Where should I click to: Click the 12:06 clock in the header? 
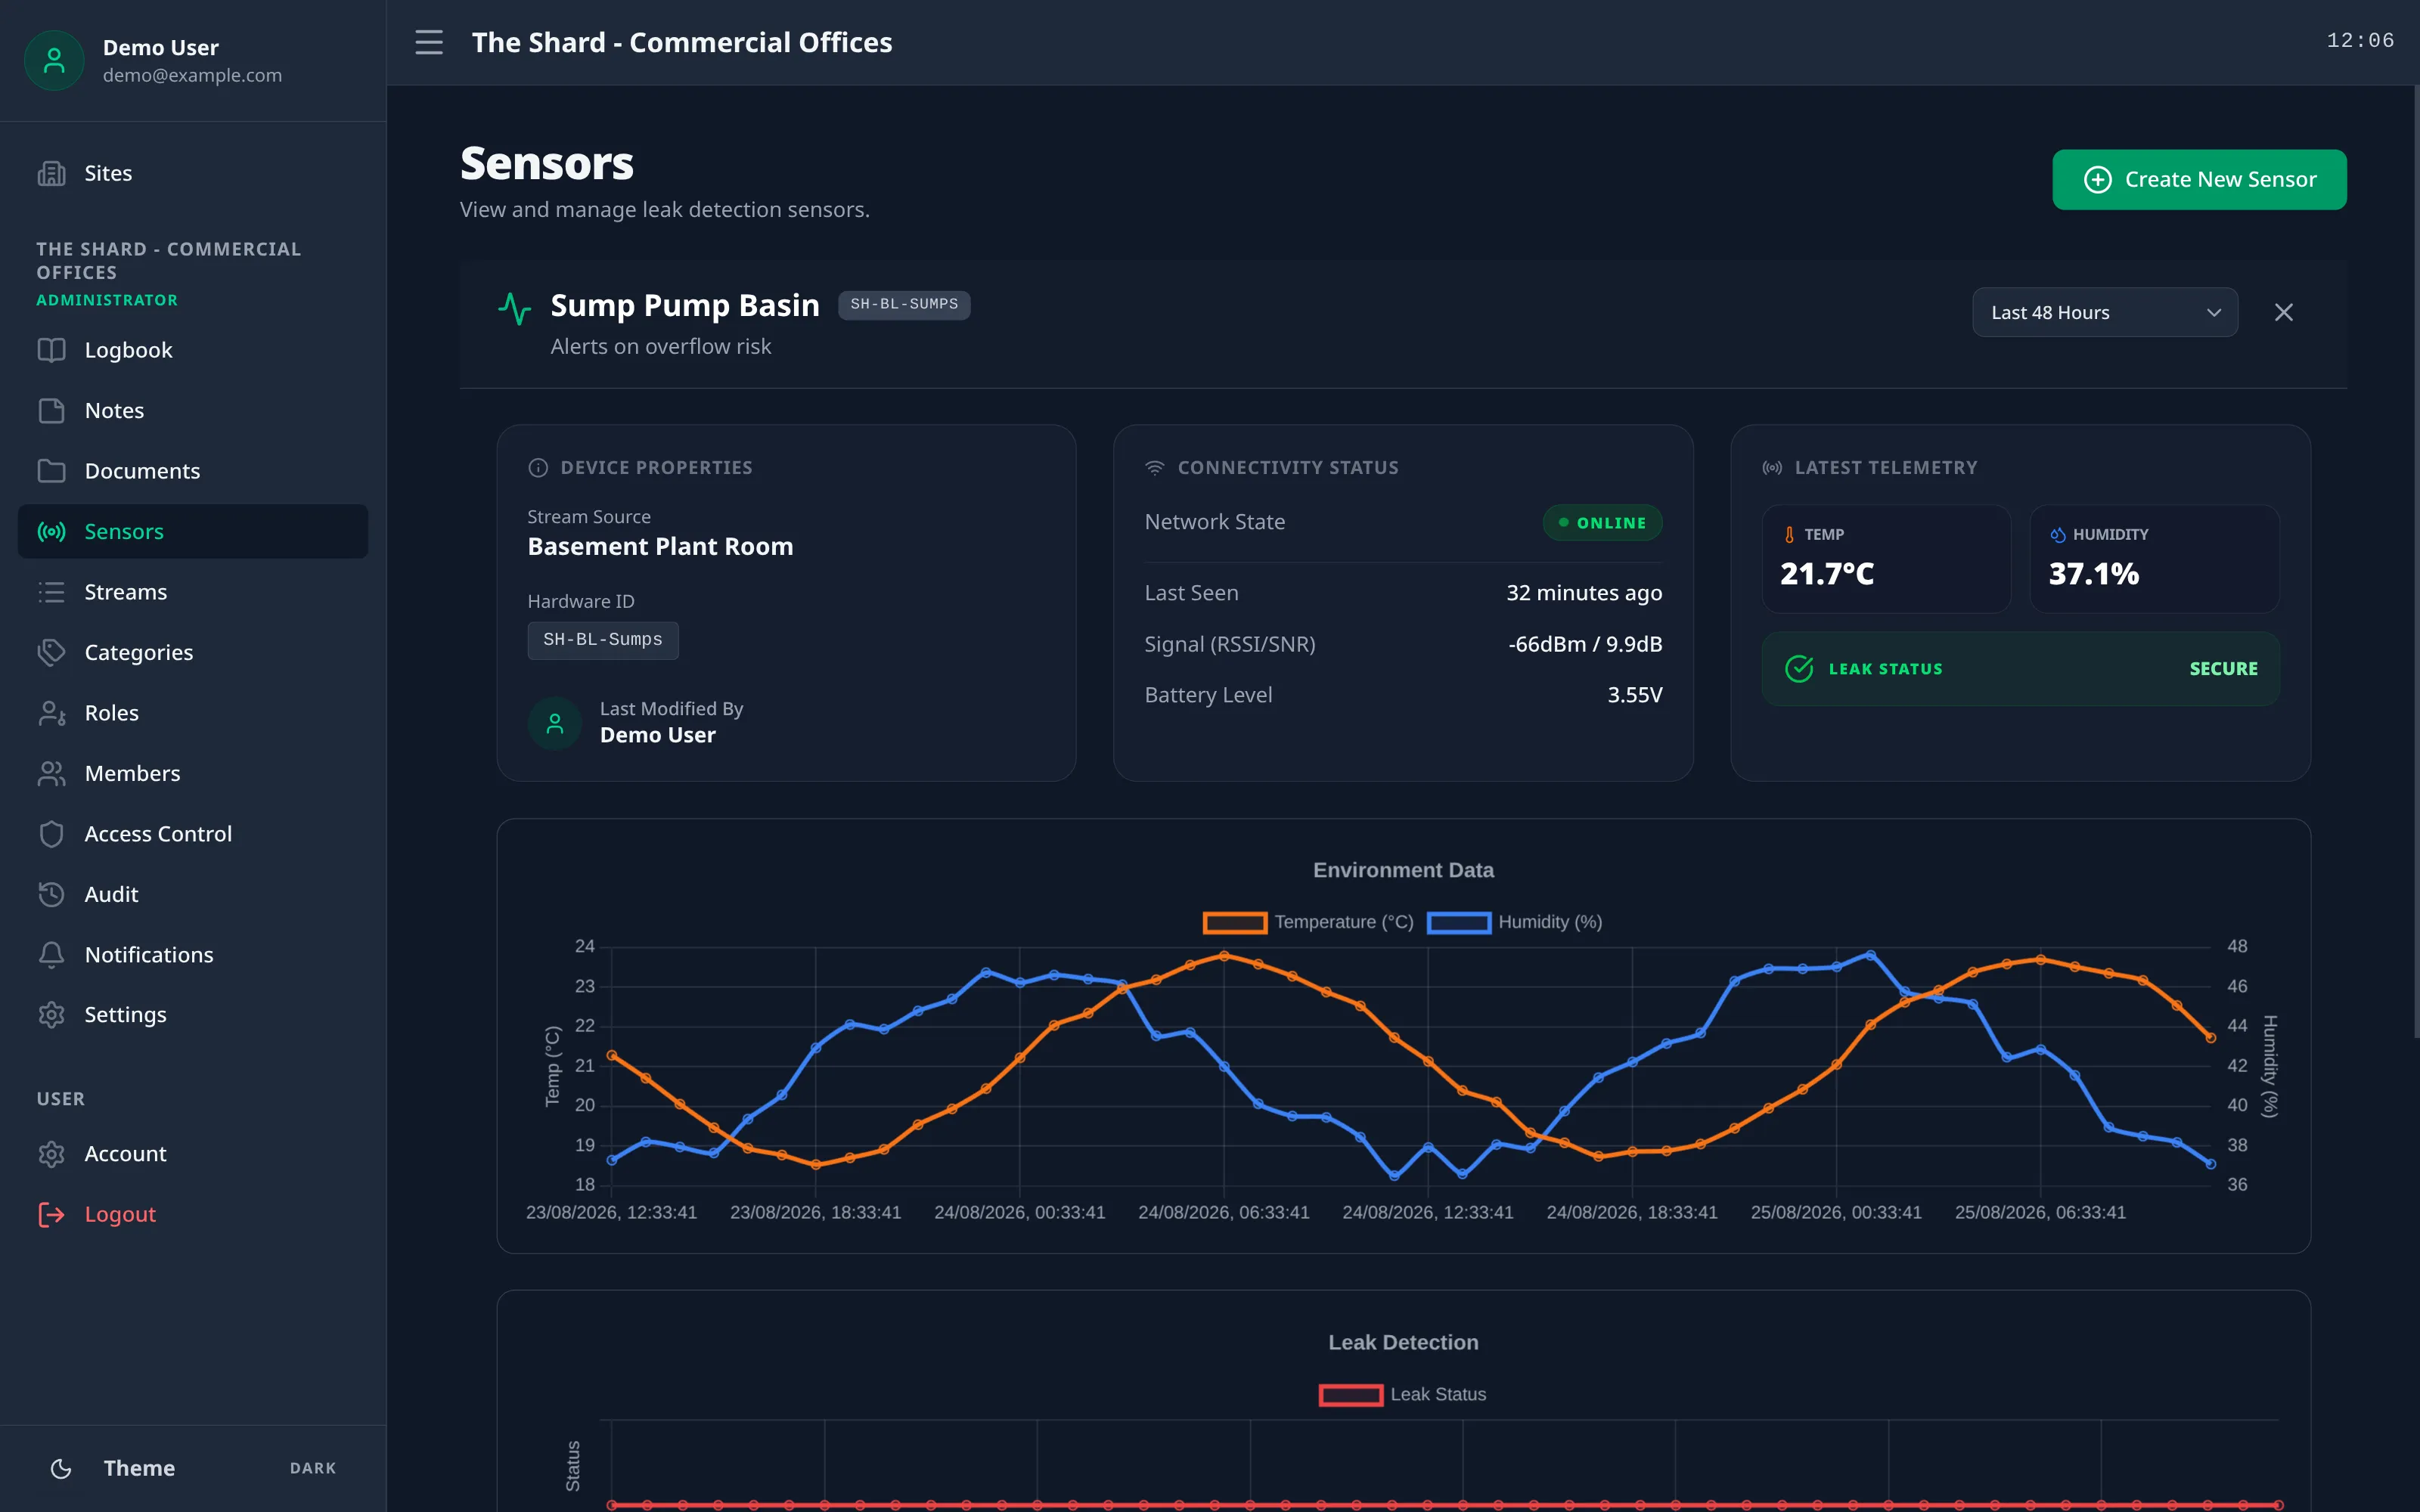(2360, 41)
